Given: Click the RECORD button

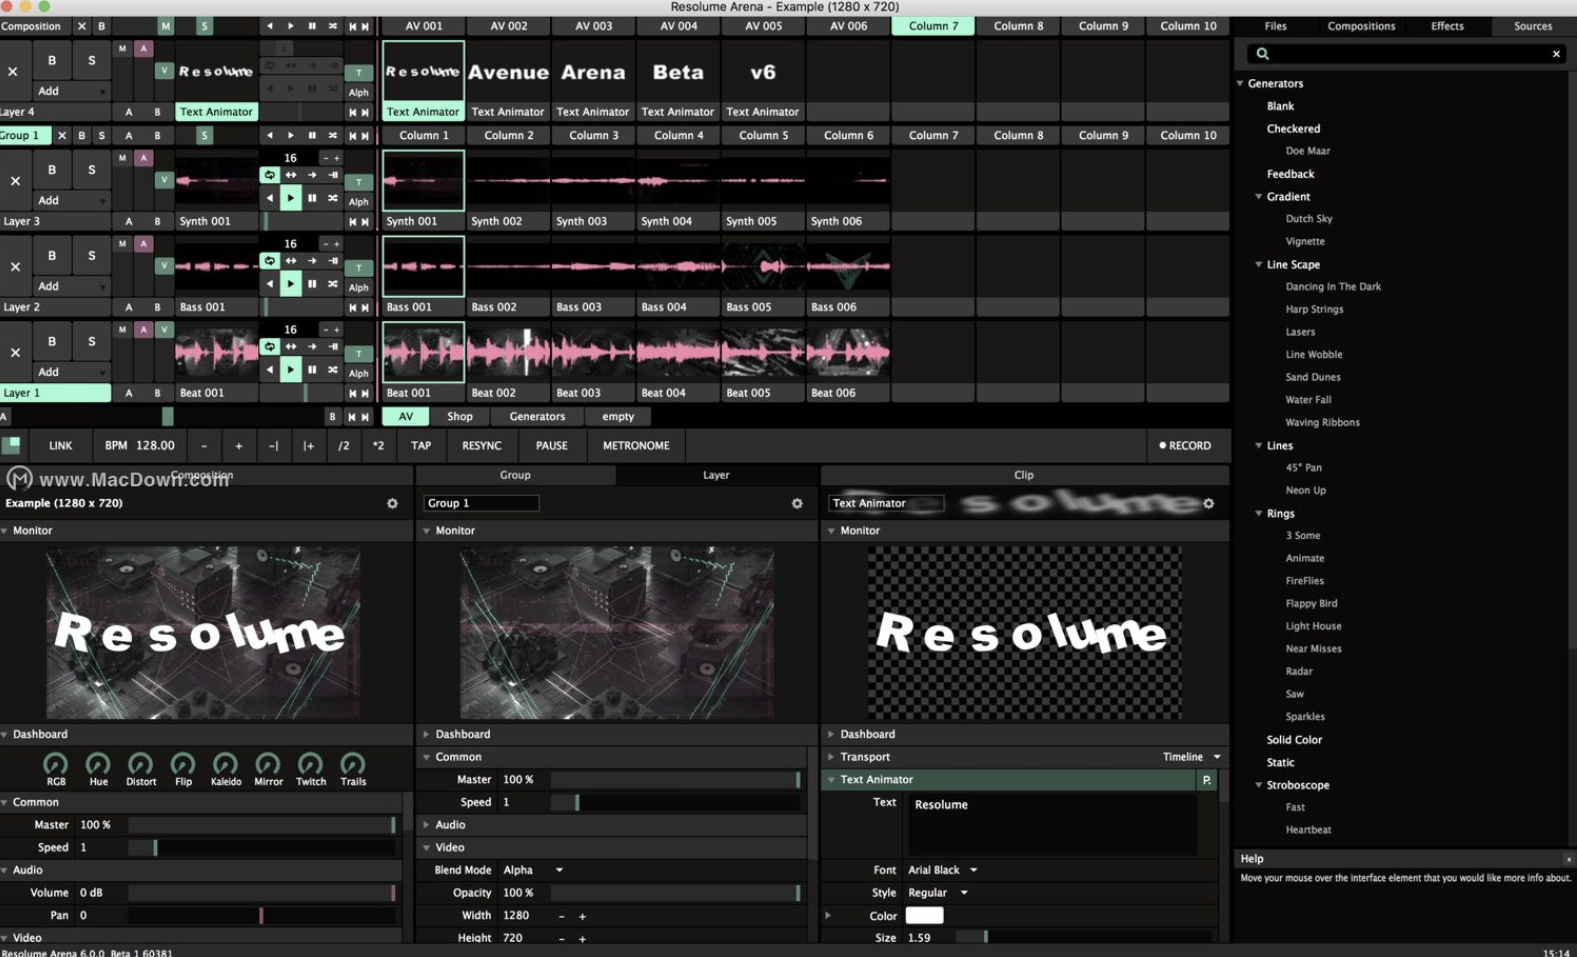Looking at the screenshot, I should pyautogui.click(x=1185, y=446).
